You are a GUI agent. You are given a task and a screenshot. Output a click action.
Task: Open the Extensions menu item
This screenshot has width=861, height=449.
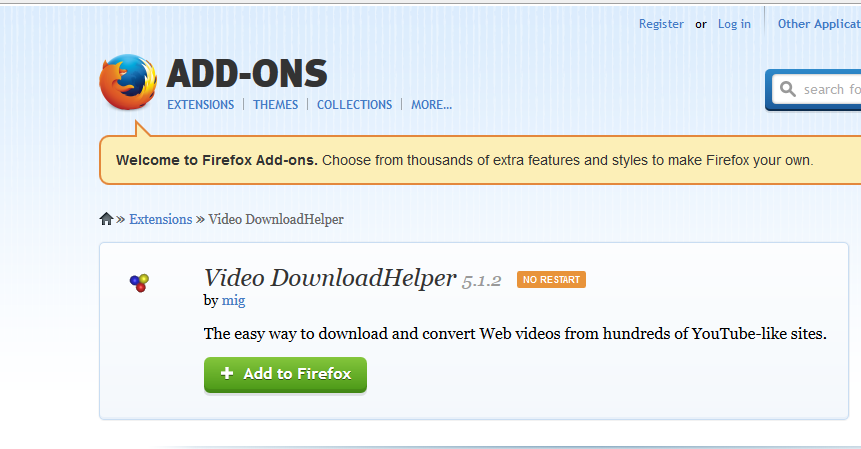(x=200, y=104)
